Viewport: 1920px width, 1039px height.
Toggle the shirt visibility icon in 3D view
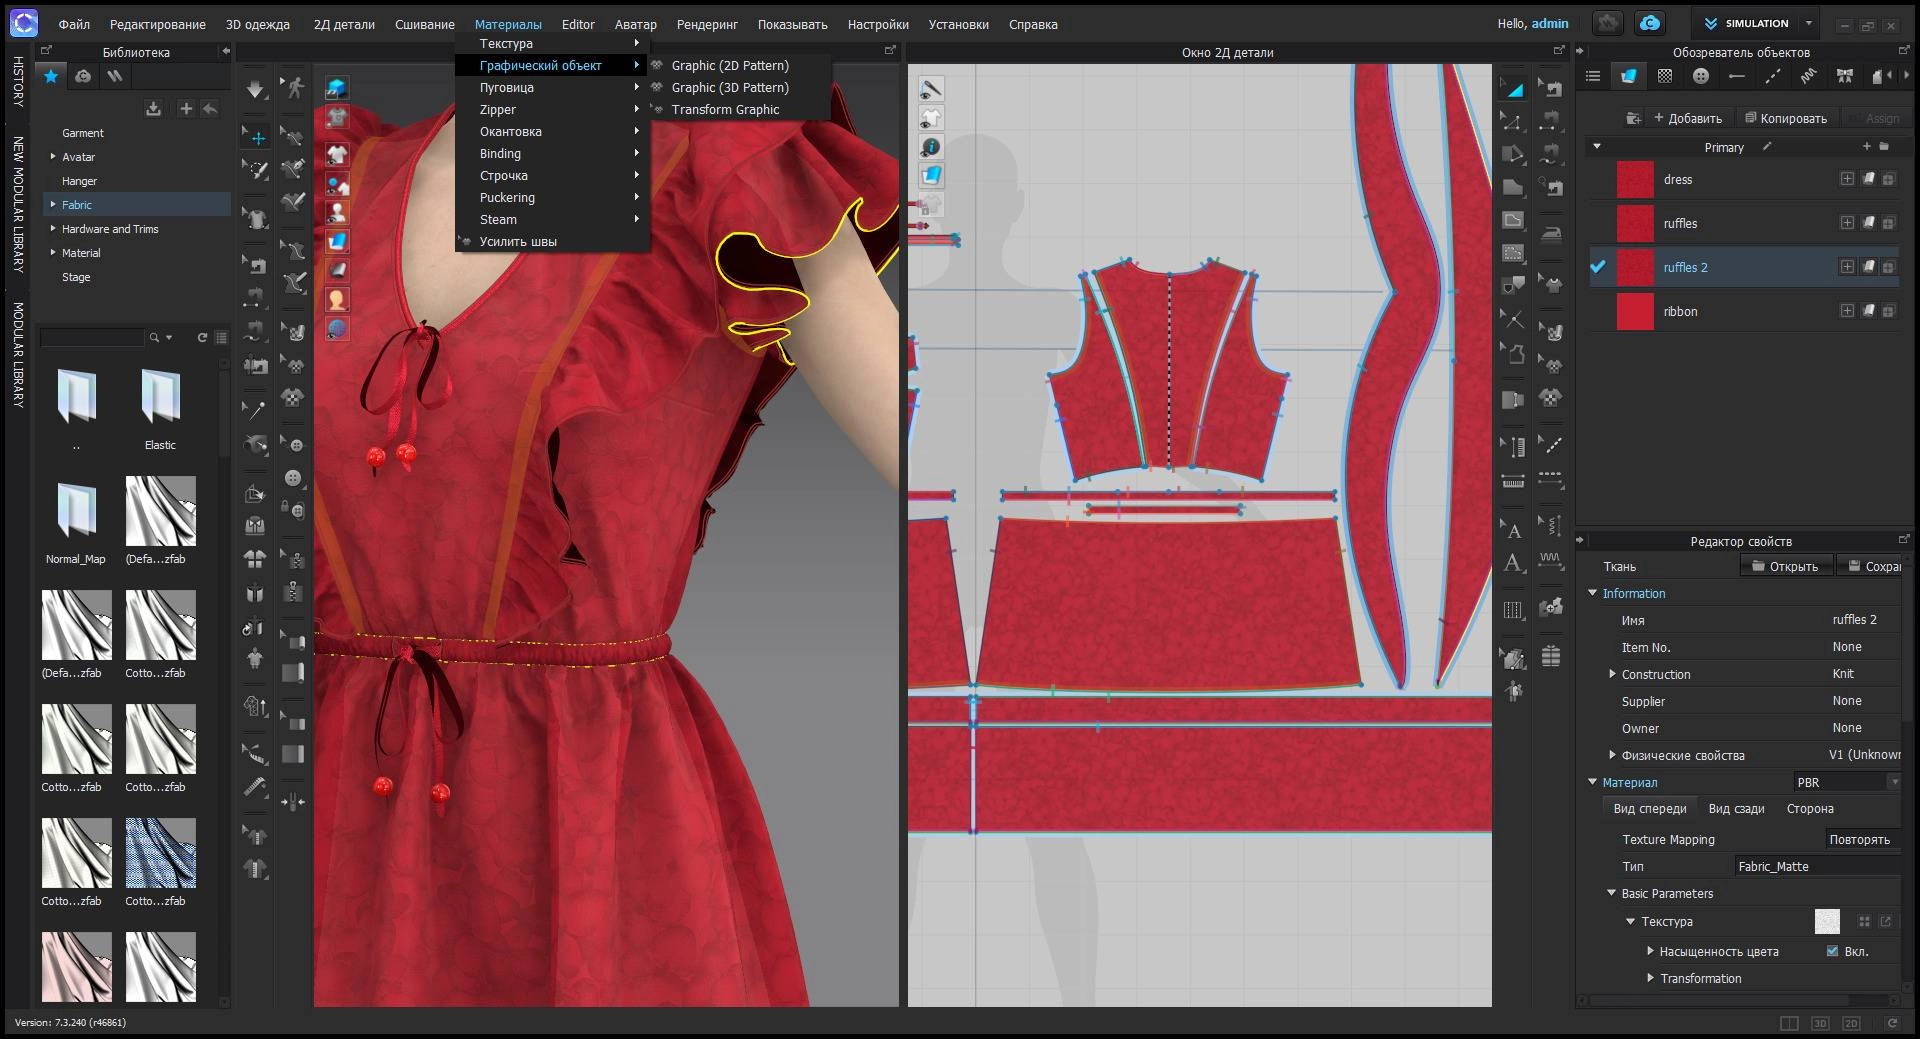pos(337,154)
